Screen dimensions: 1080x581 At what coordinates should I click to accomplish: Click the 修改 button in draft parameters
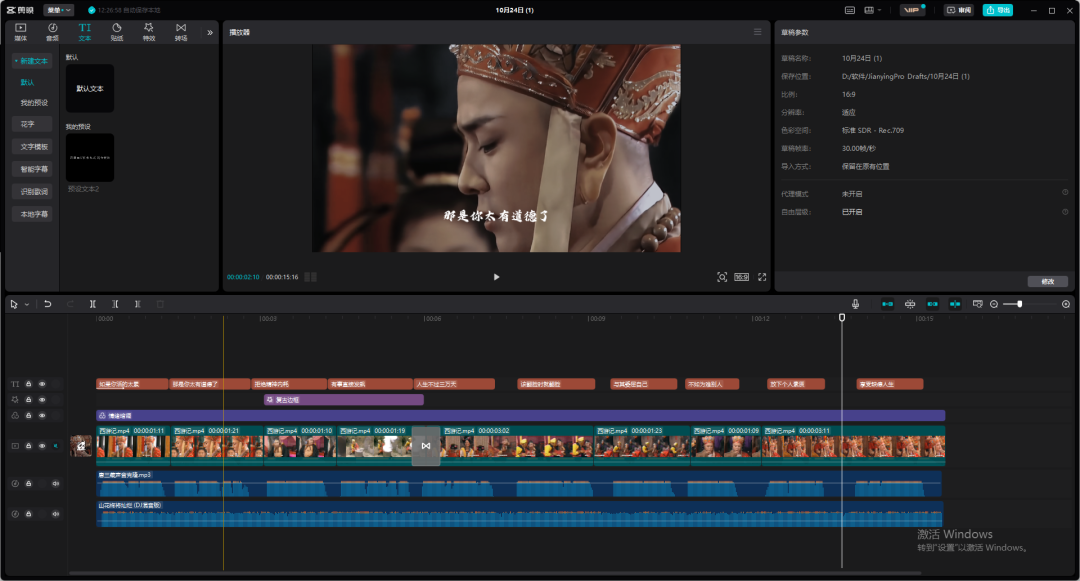point(1047,281)
